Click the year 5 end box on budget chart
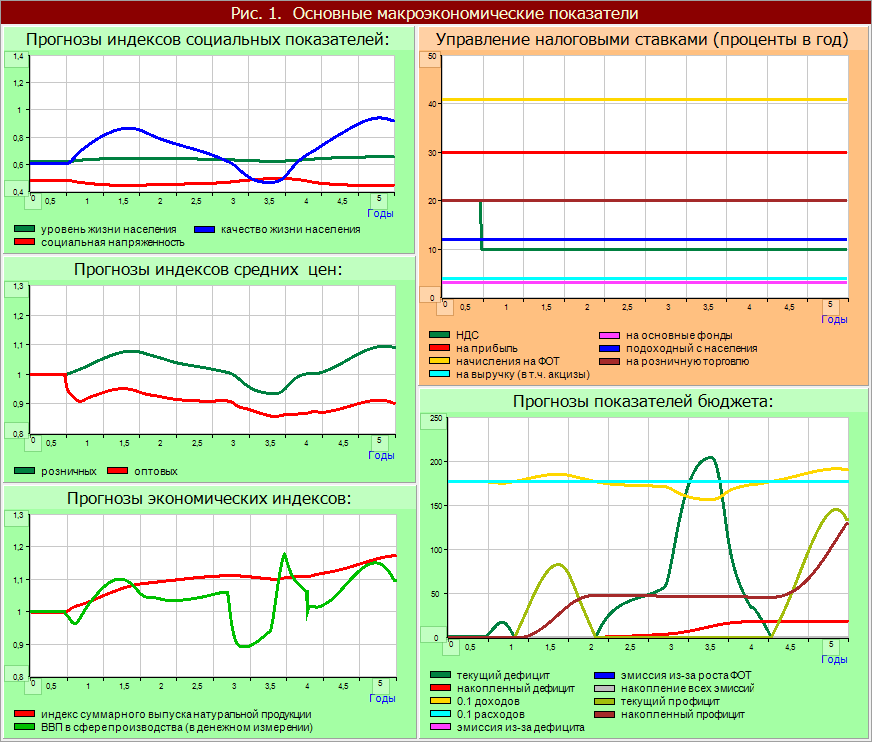The image size is (872, 742). (x=831, y=646)
